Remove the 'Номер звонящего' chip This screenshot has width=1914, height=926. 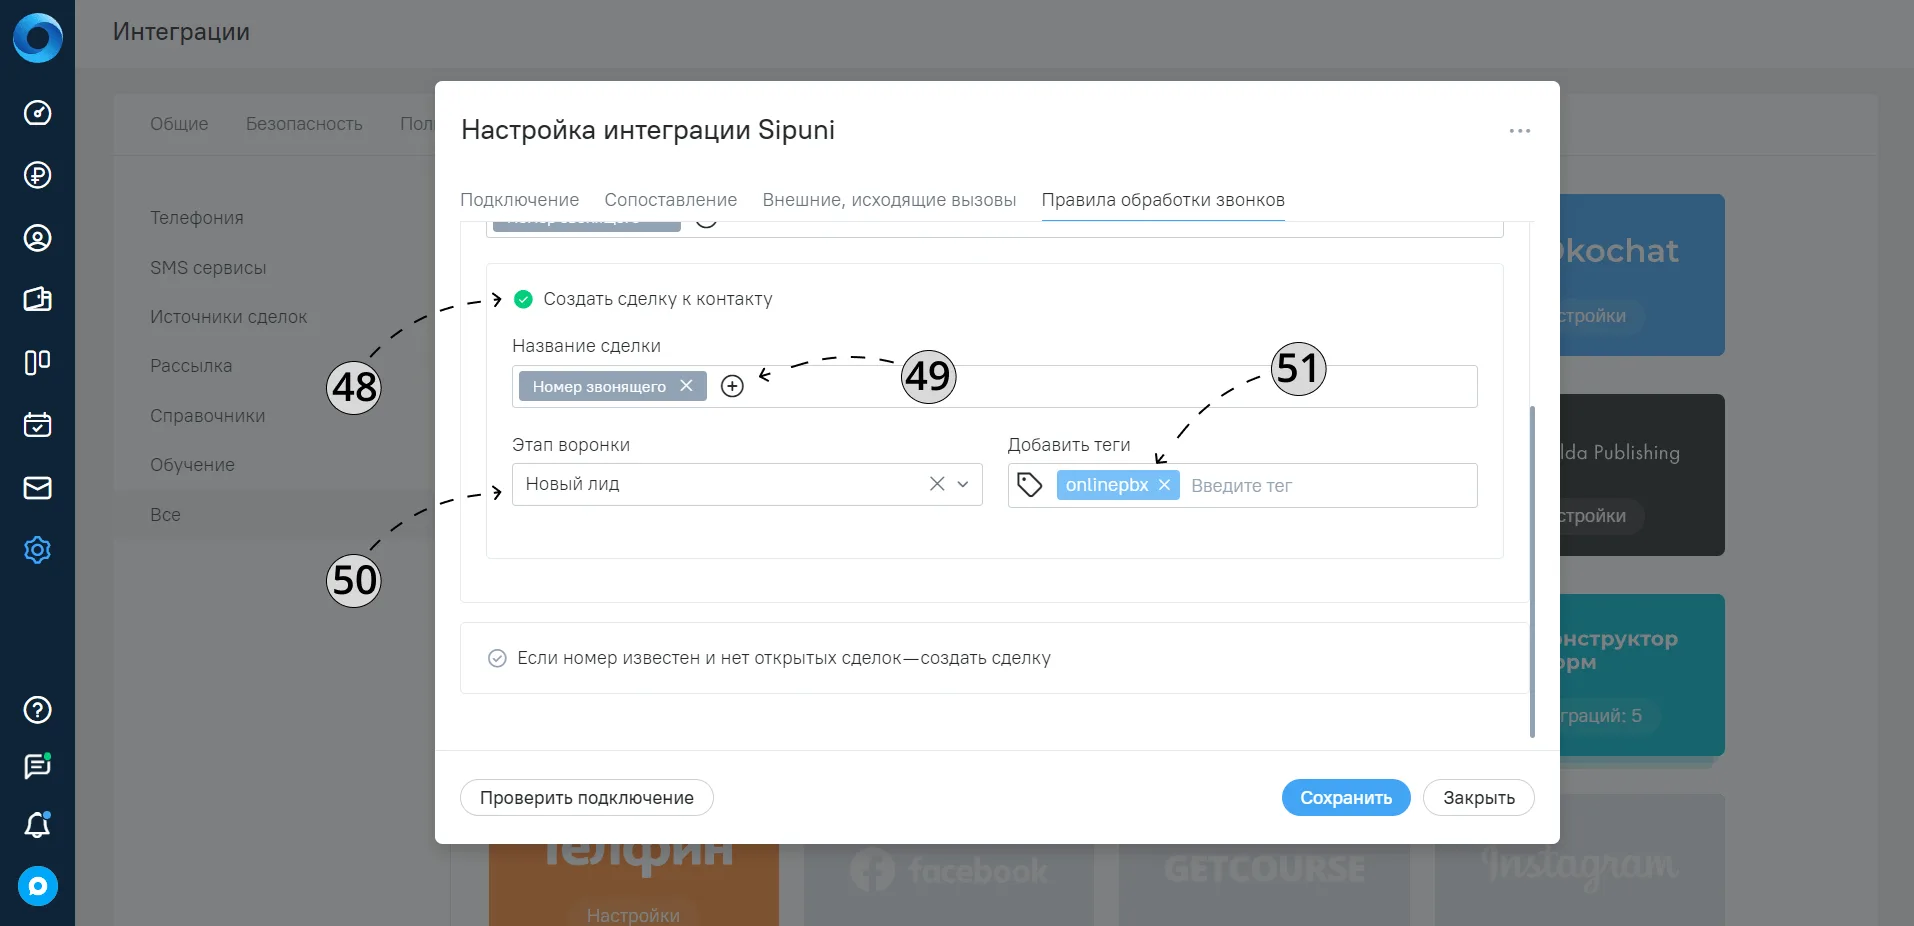click(x=686, y=386)
